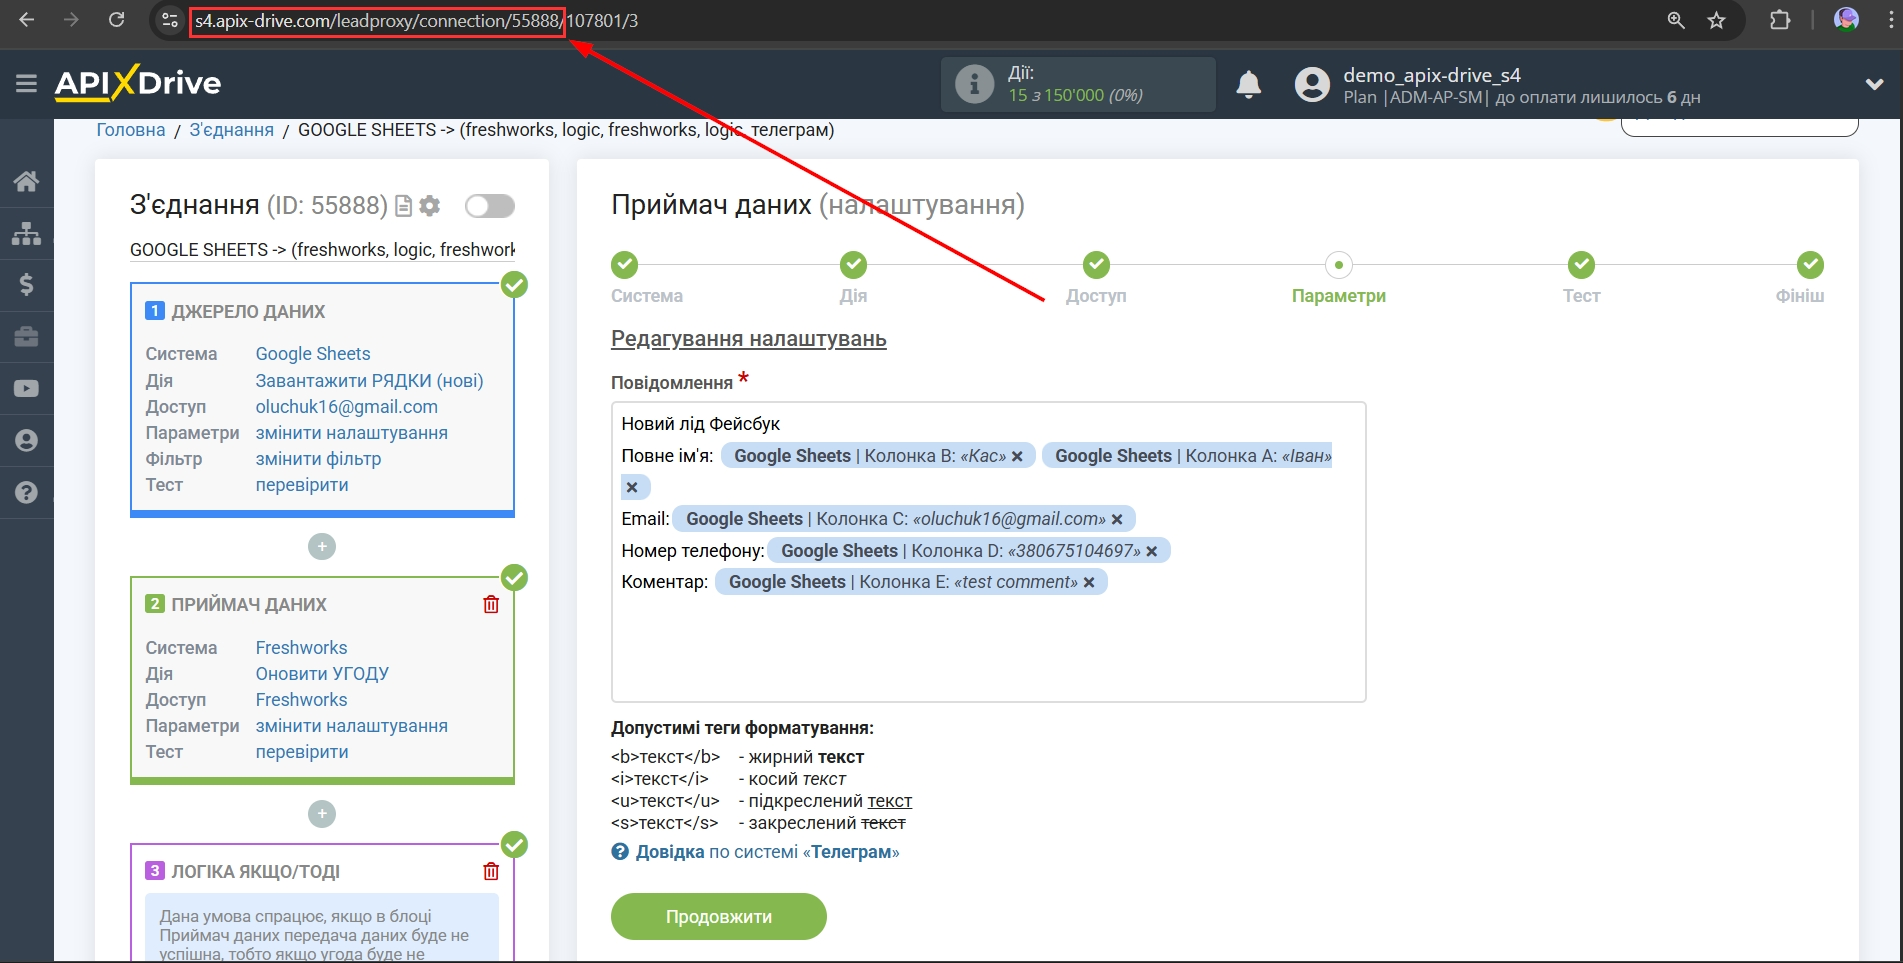Open connections sitemap icon in sidebar

(x=26, y=233)
